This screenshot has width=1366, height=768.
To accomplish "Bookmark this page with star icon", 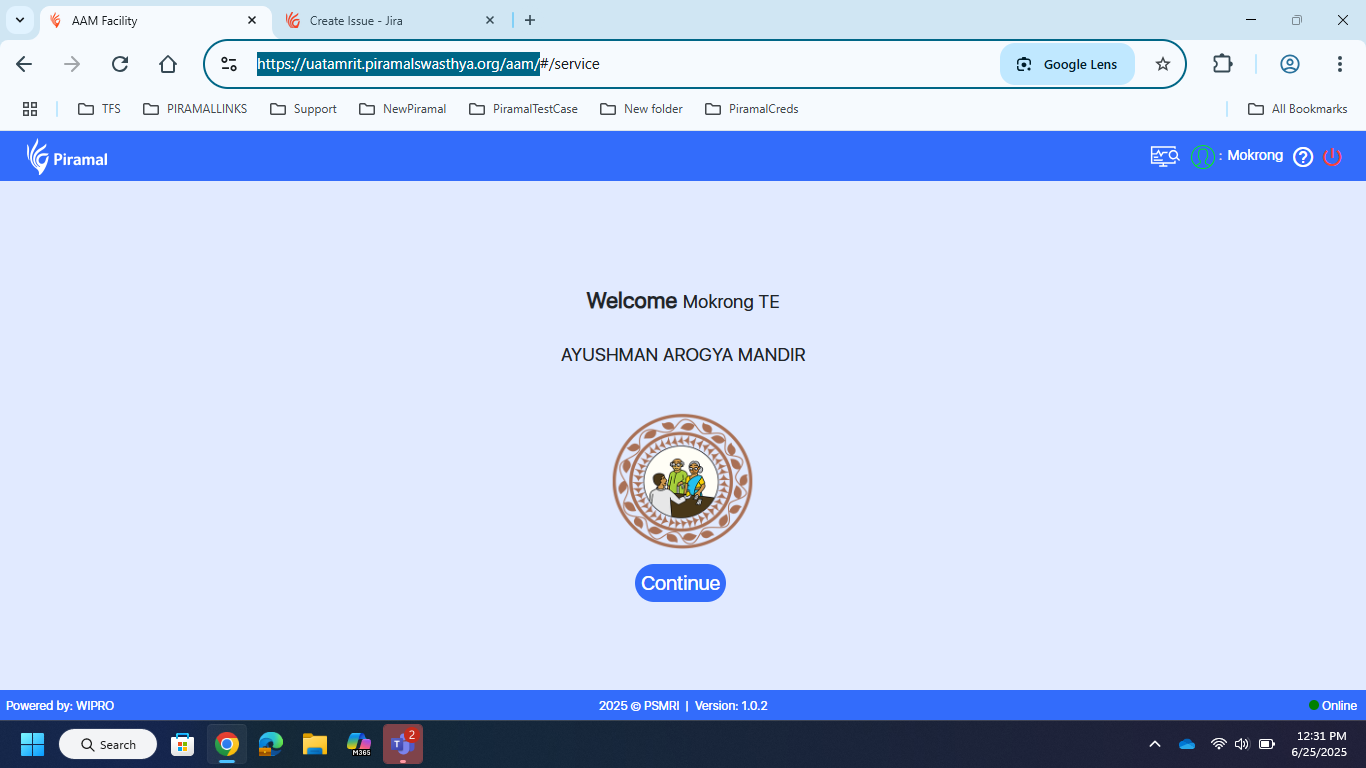I will click(1162, 64).
